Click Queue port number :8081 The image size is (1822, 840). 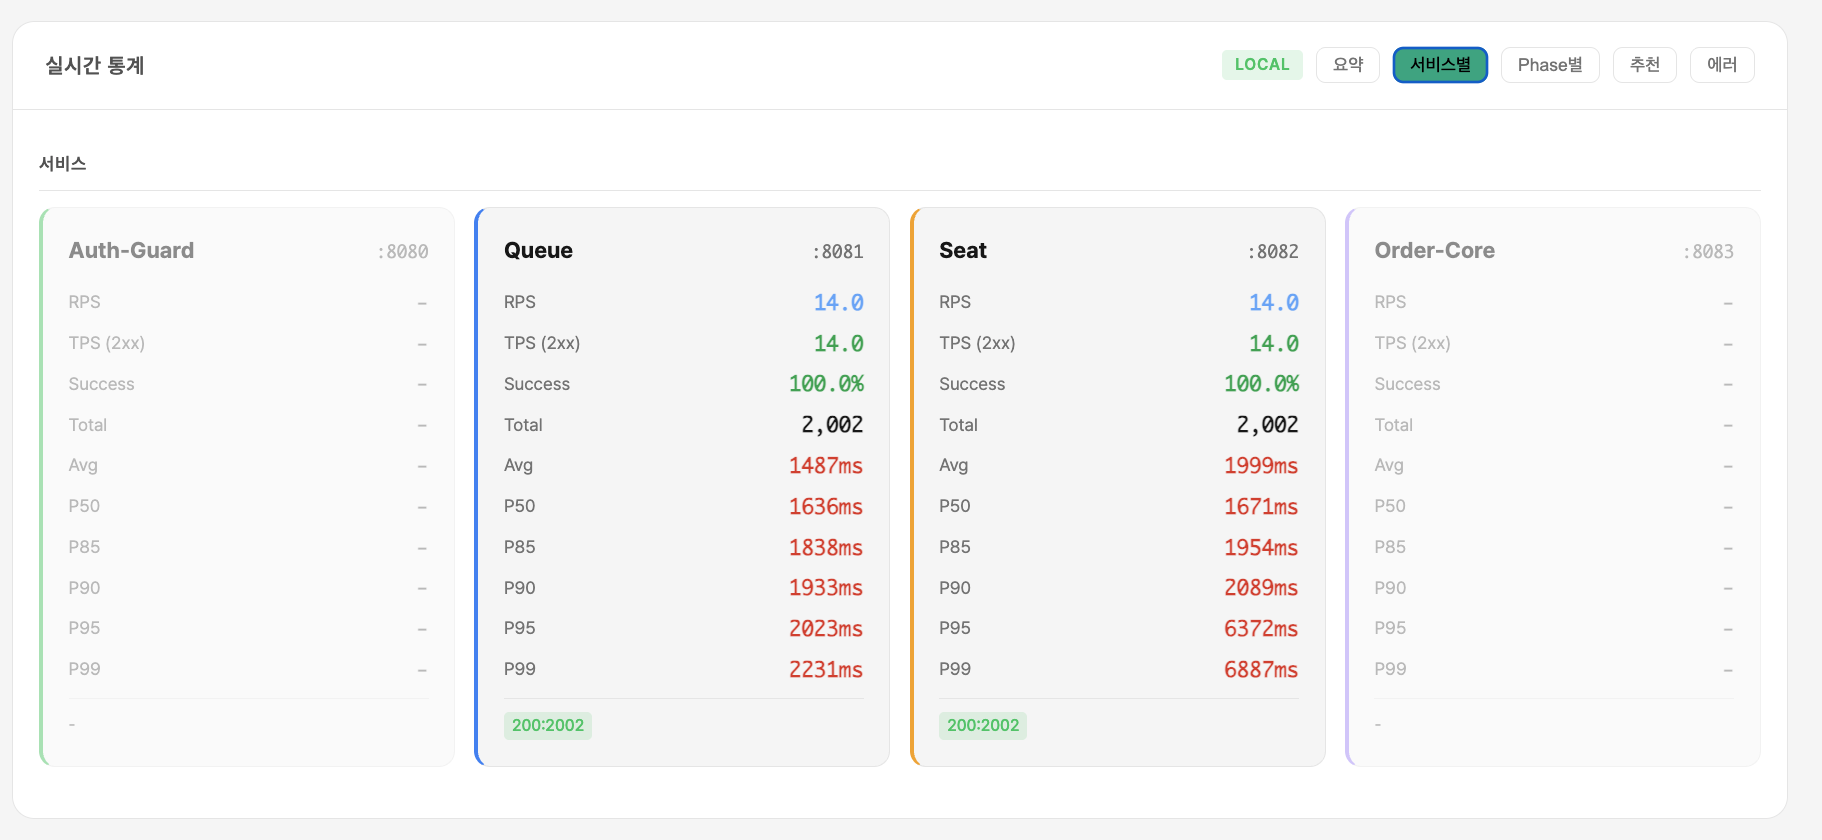pos(837,252)
